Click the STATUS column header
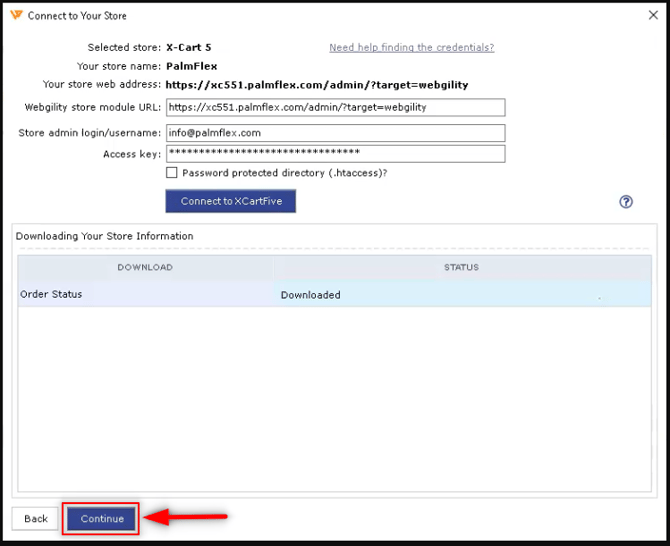 click(x=461, y=268)
